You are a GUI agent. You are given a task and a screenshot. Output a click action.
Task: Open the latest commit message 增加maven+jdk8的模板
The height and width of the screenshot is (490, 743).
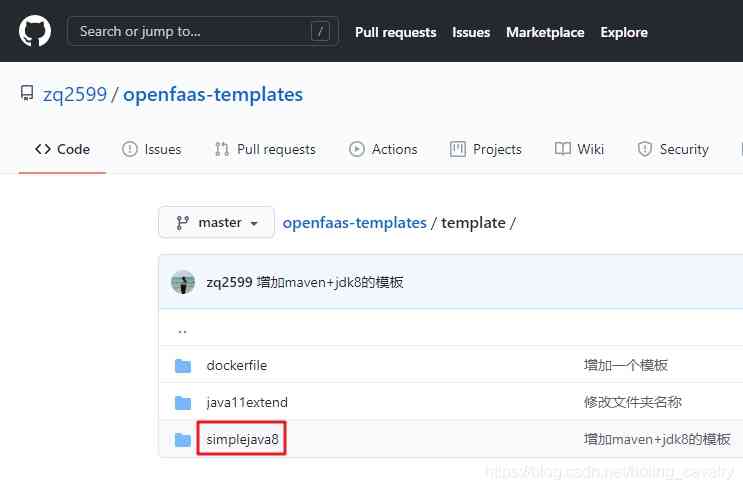pos(330,282)
